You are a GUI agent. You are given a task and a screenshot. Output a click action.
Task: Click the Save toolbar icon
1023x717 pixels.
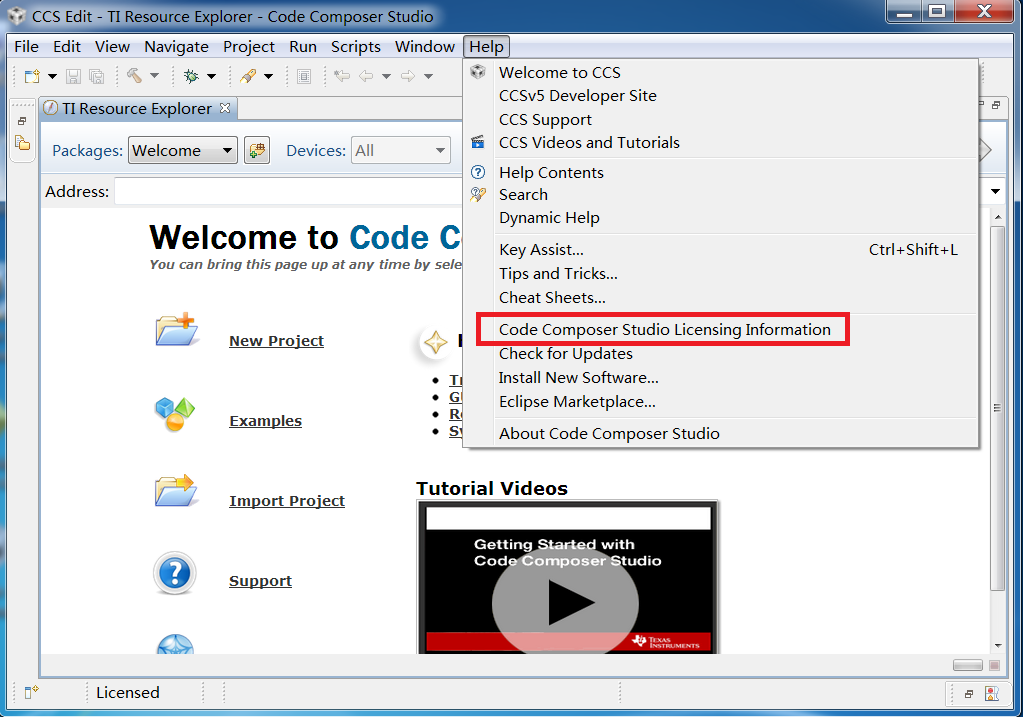pyautogui.click(x=73, y=76)
